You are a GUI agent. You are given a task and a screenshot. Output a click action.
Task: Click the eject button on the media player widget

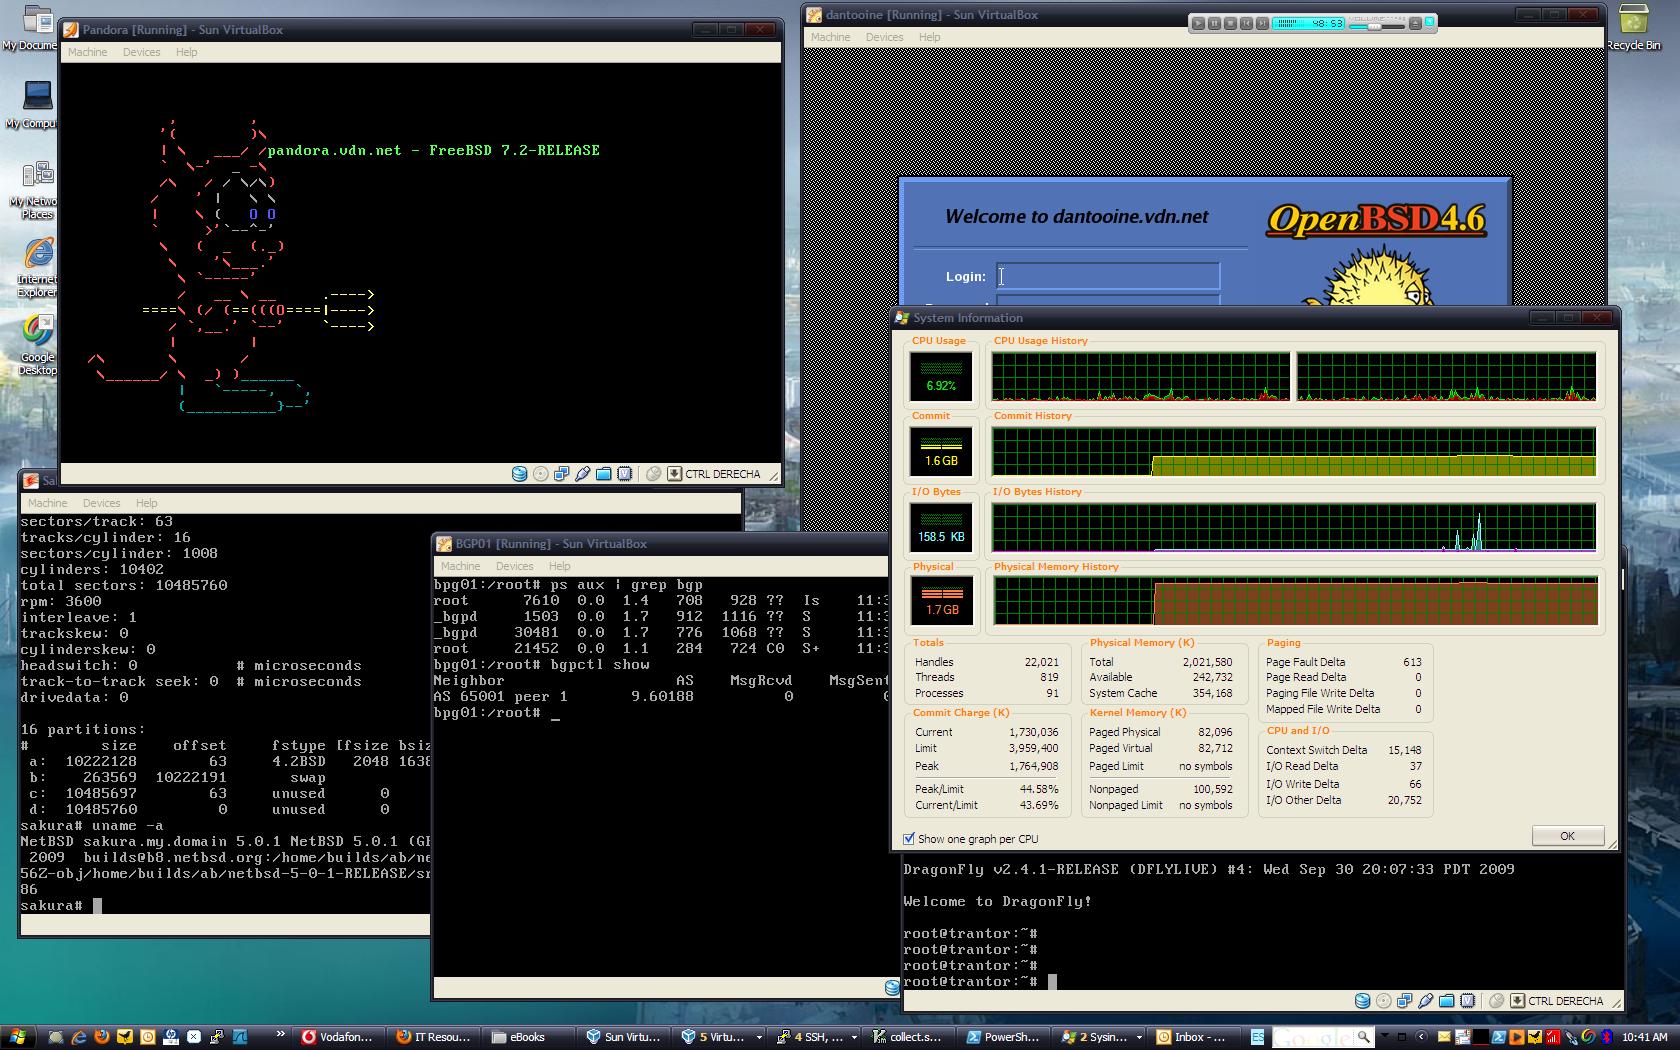pyautogui.click(x=1415, y=23)
